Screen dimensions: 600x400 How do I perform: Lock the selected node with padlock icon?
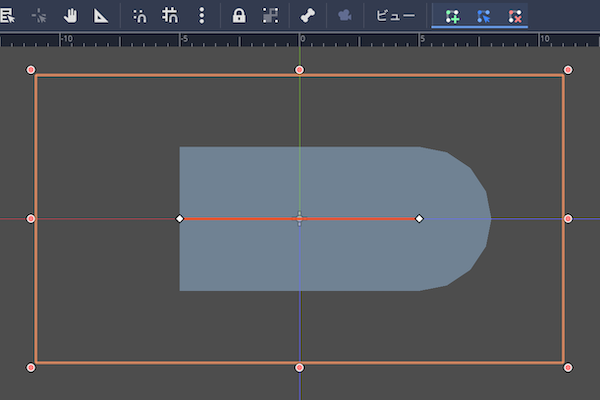tap(239, 16)
